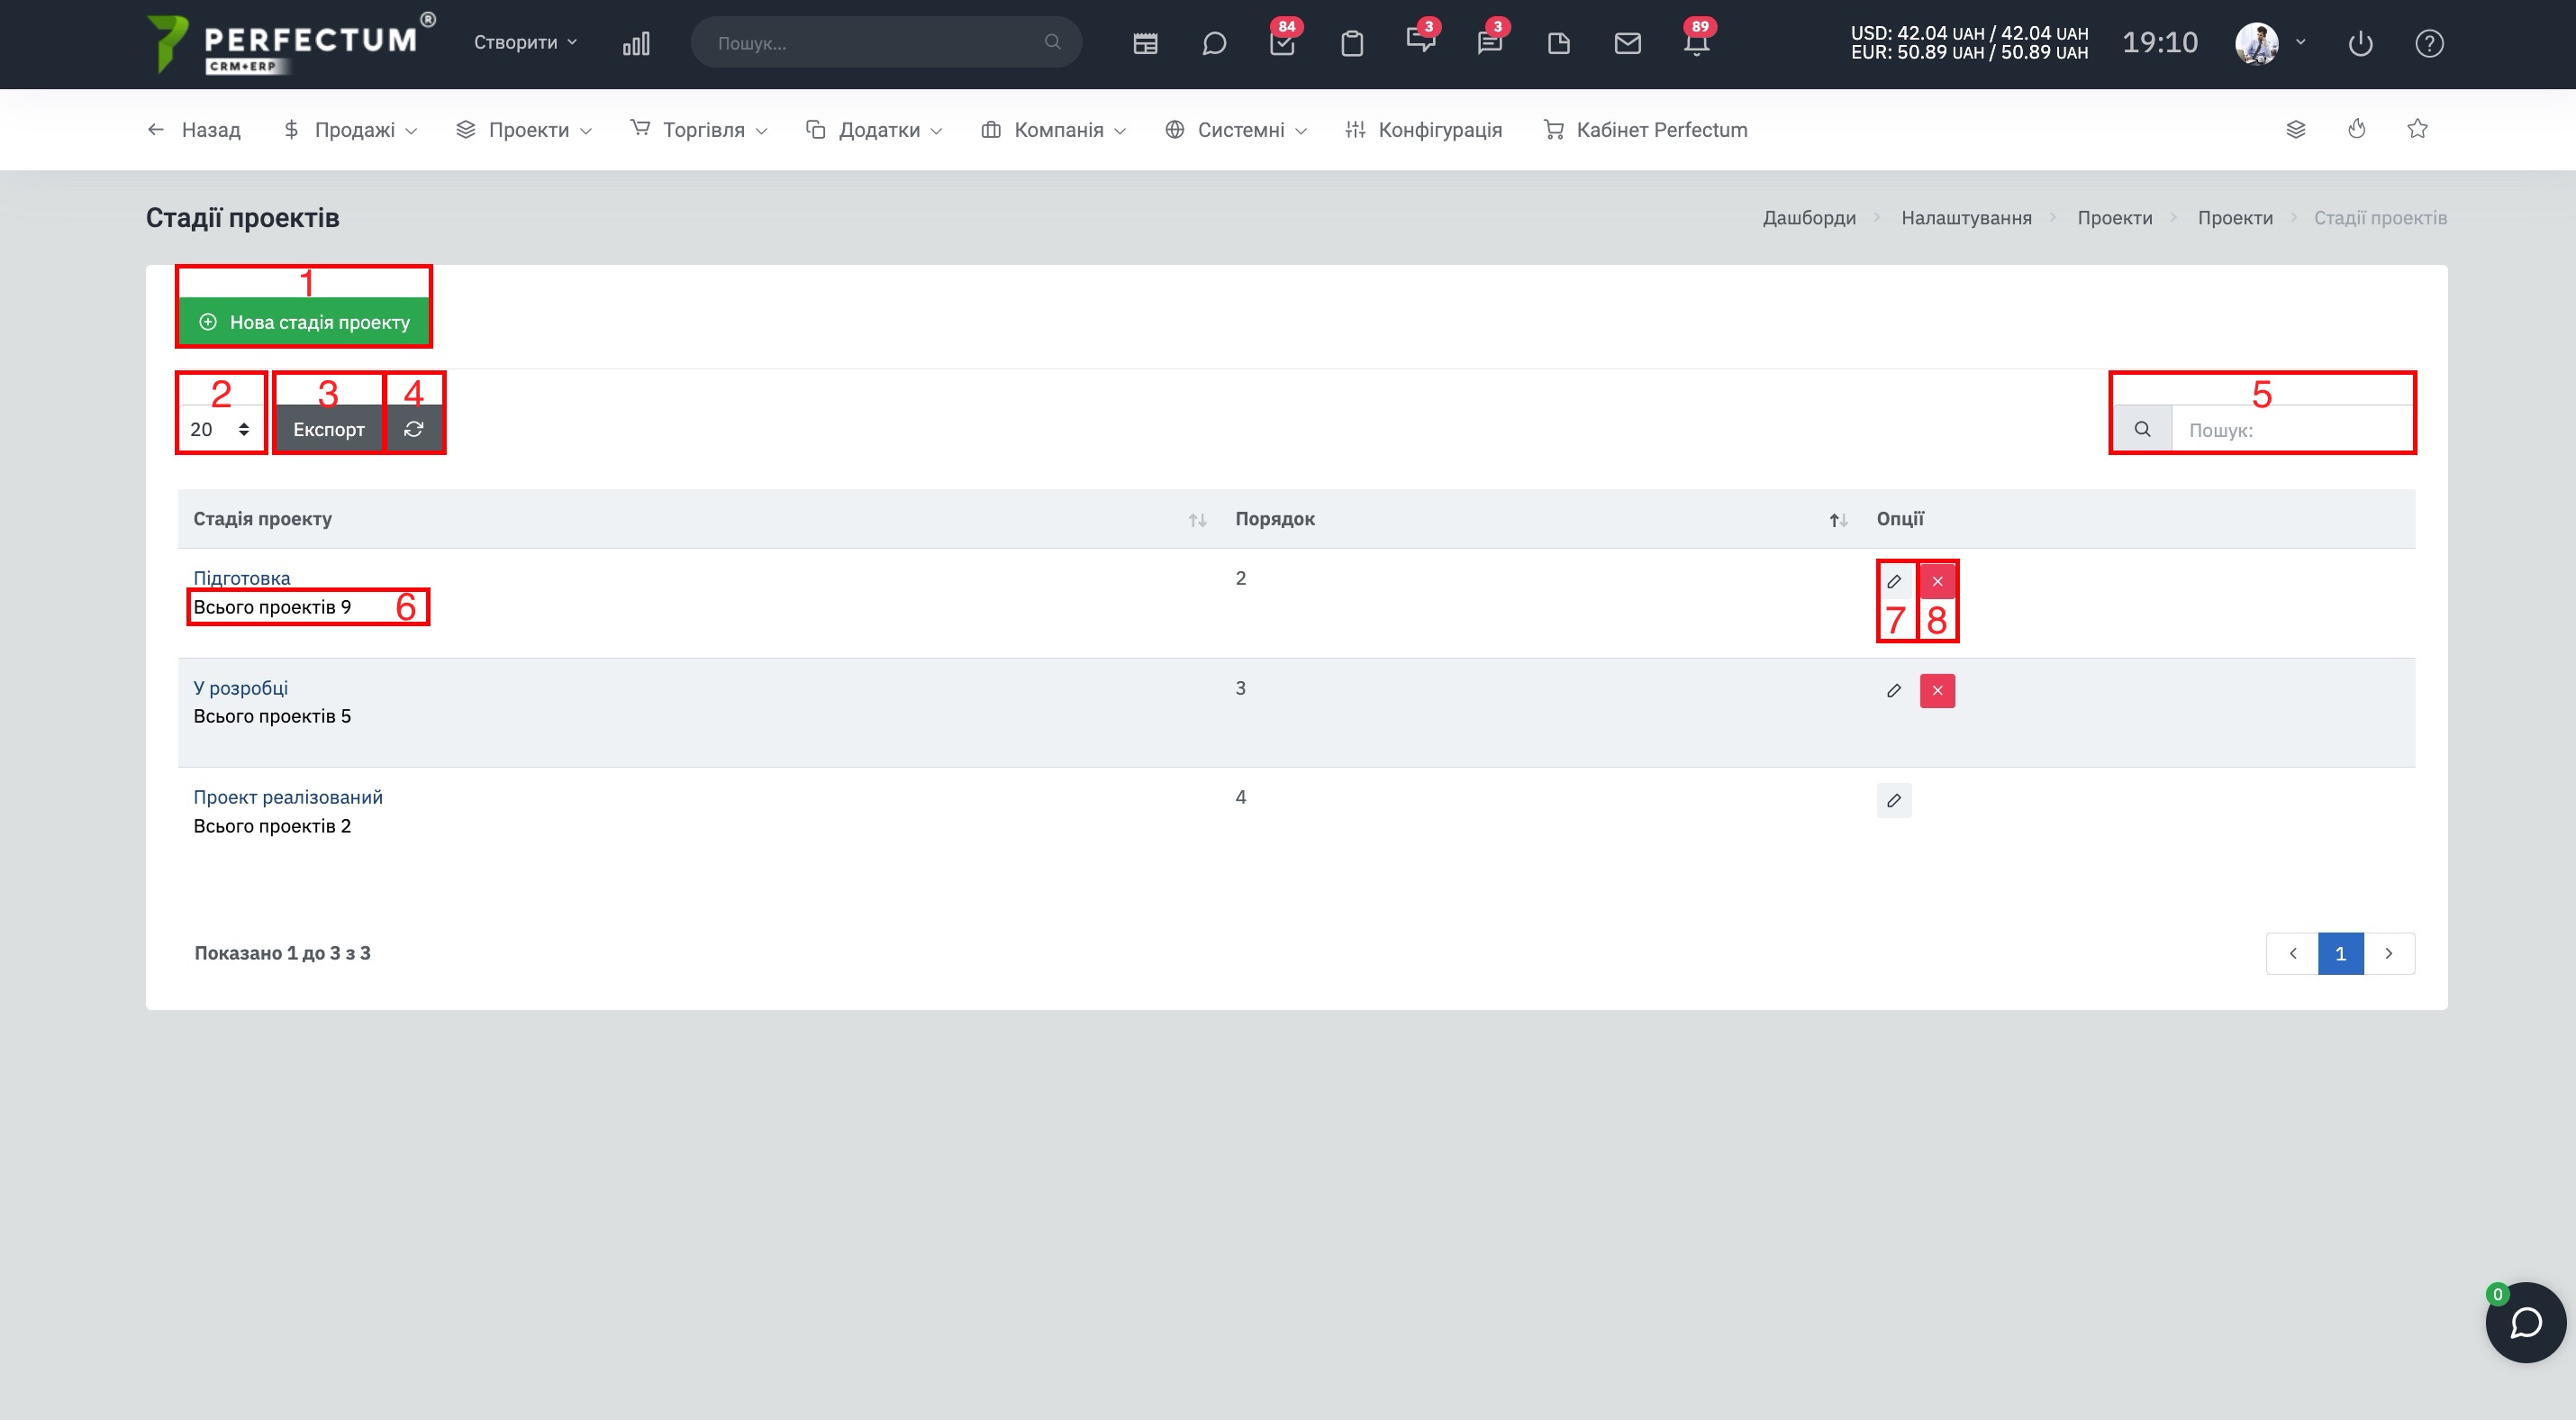
Task: Open the page size selector showing 20
Action: coord(220,429)
